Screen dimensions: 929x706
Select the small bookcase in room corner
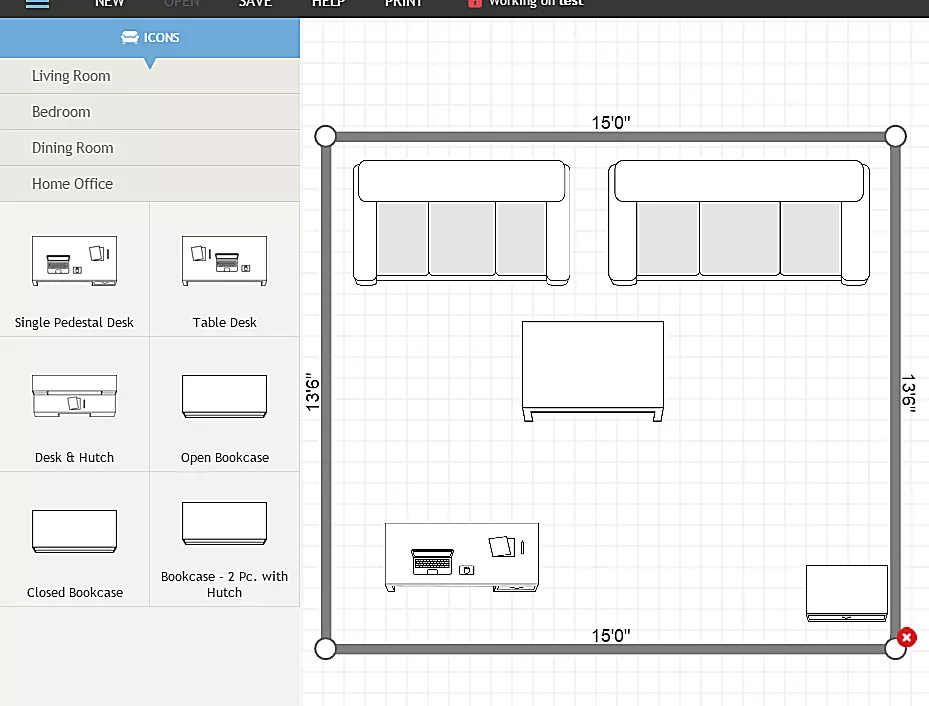[847, 593]
